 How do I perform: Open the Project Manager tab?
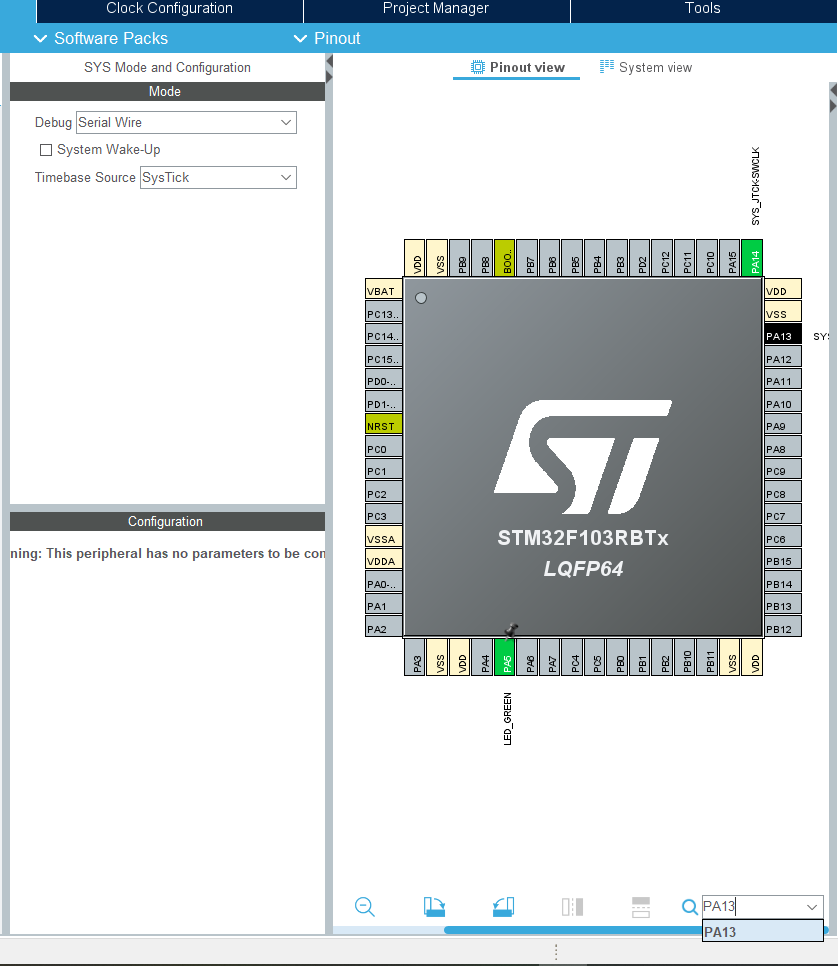[436, 9]
